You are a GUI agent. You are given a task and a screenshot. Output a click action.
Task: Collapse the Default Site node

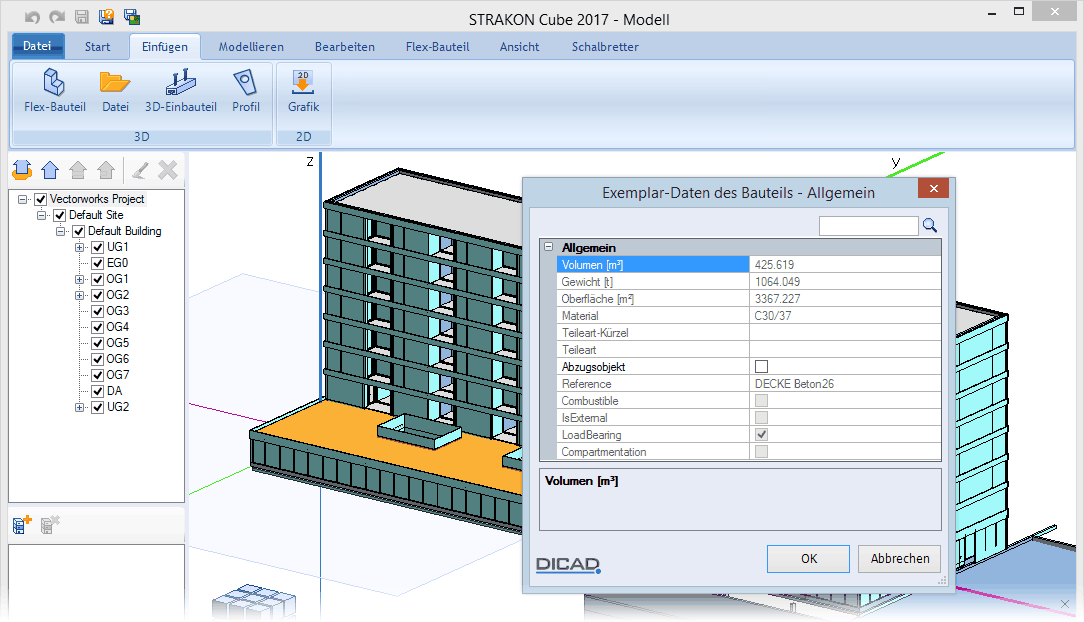41,215
